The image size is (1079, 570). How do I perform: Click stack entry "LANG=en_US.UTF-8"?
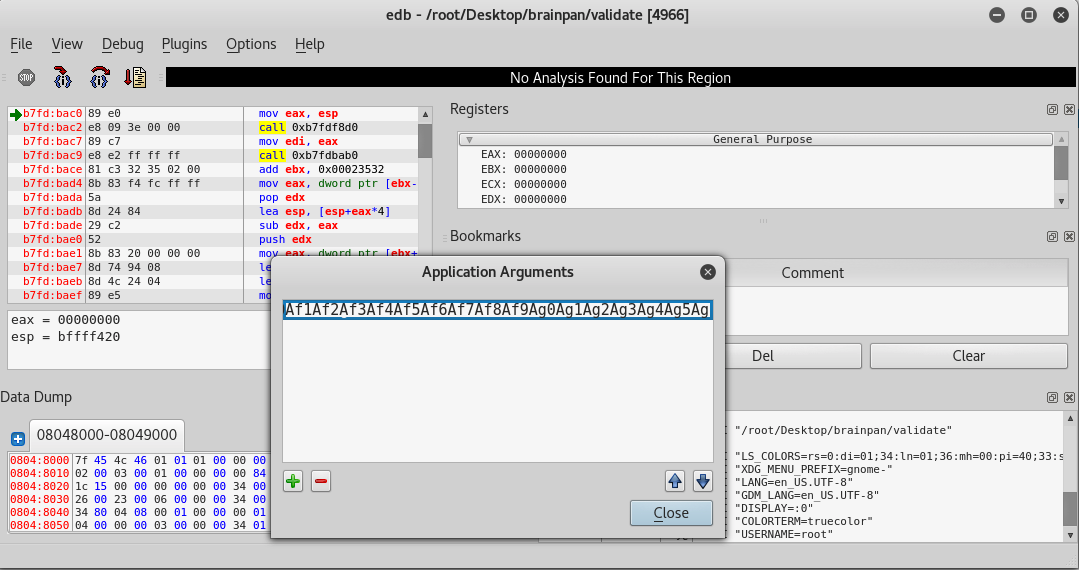pyautogui.click(x=793, y=482)
